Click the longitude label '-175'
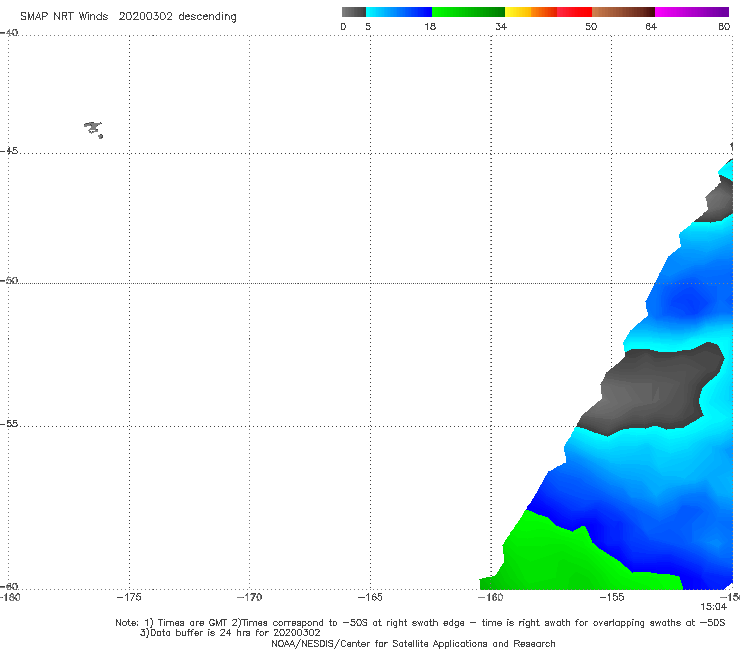Screen dimensions: 740x650 tap(129, 597)
